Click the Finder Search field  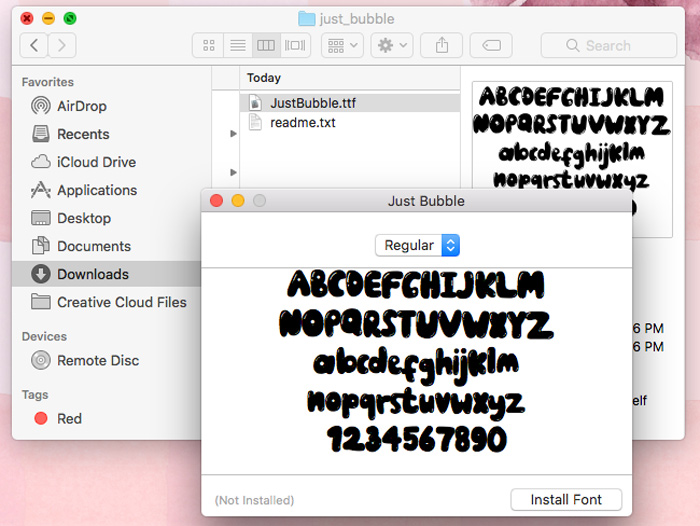coord(609,45)
